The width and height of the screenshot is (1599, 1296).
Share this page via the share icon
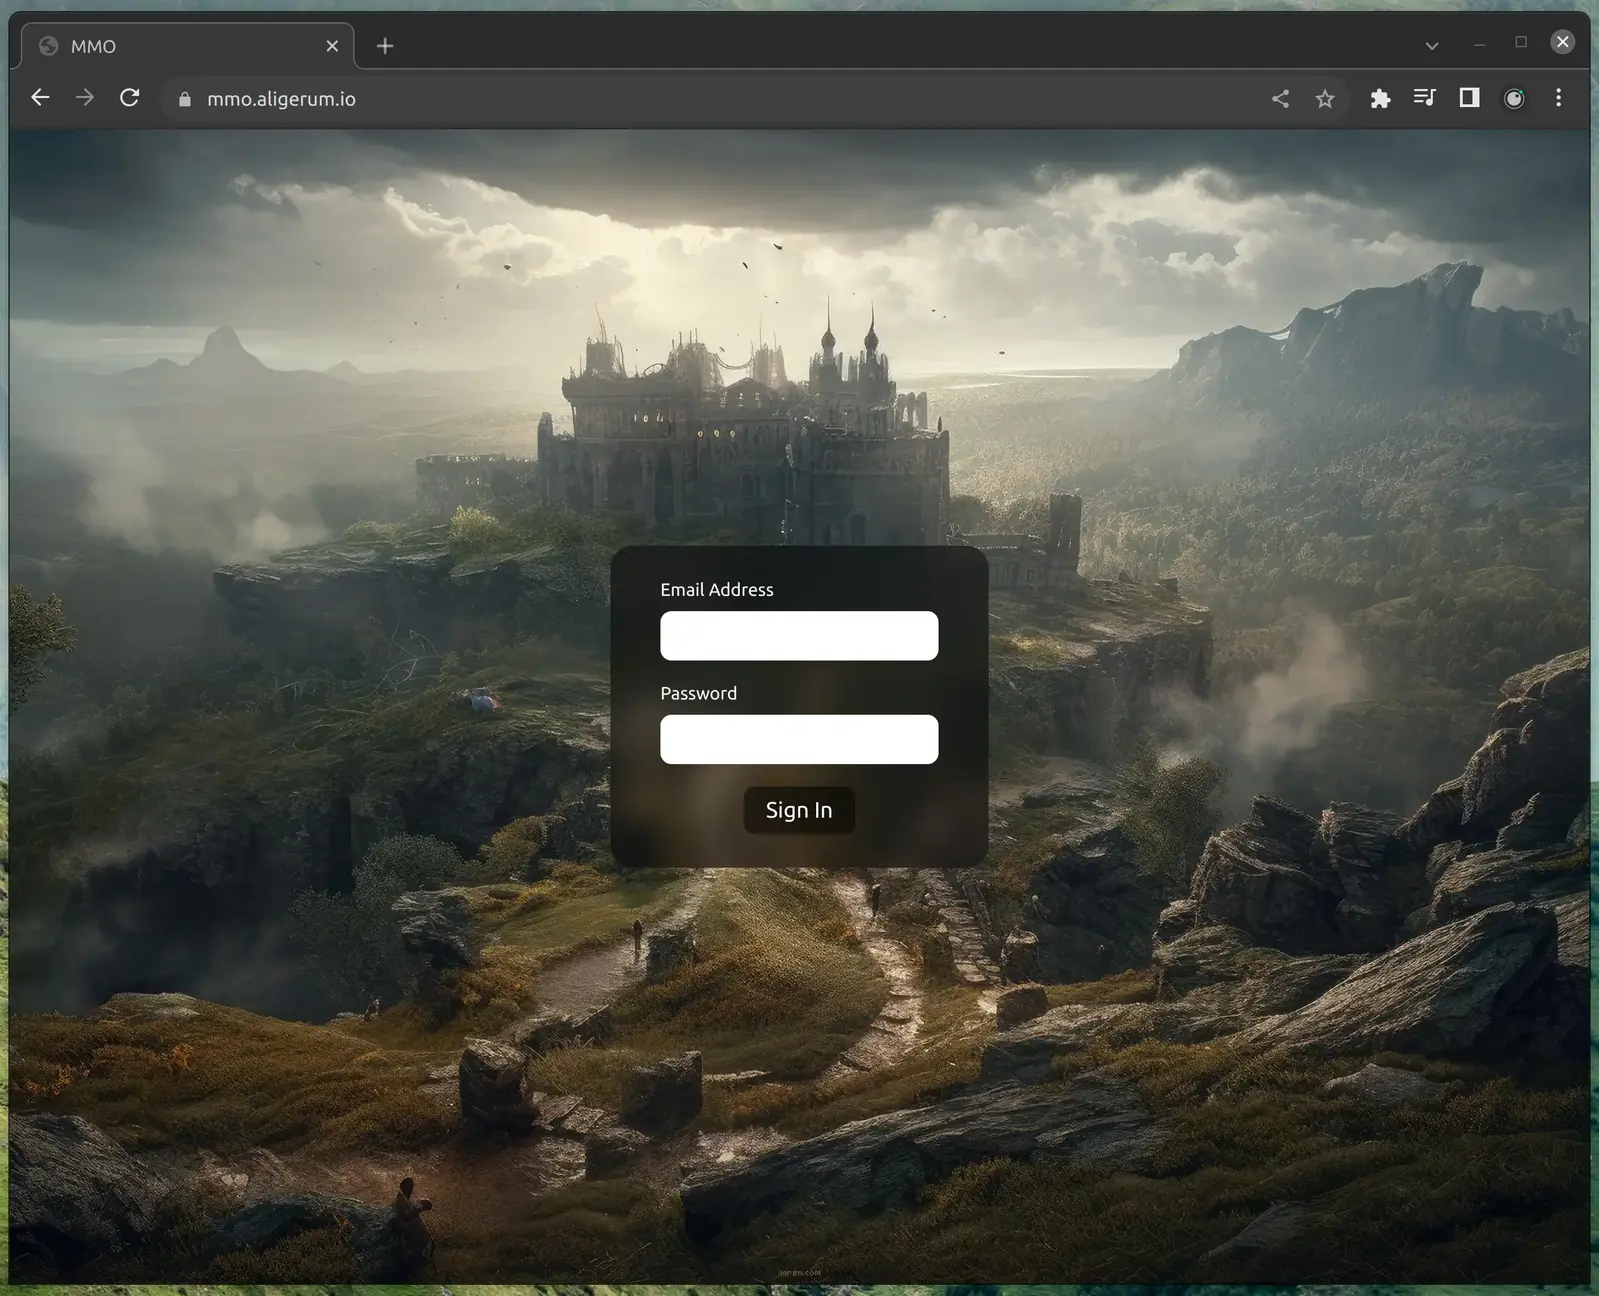1280,98
